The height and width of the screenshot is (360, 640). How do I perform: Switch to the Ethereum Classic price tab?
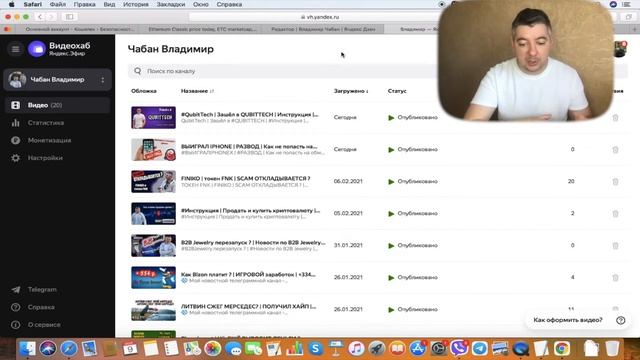pyautogui.click(x=202, y=29)
